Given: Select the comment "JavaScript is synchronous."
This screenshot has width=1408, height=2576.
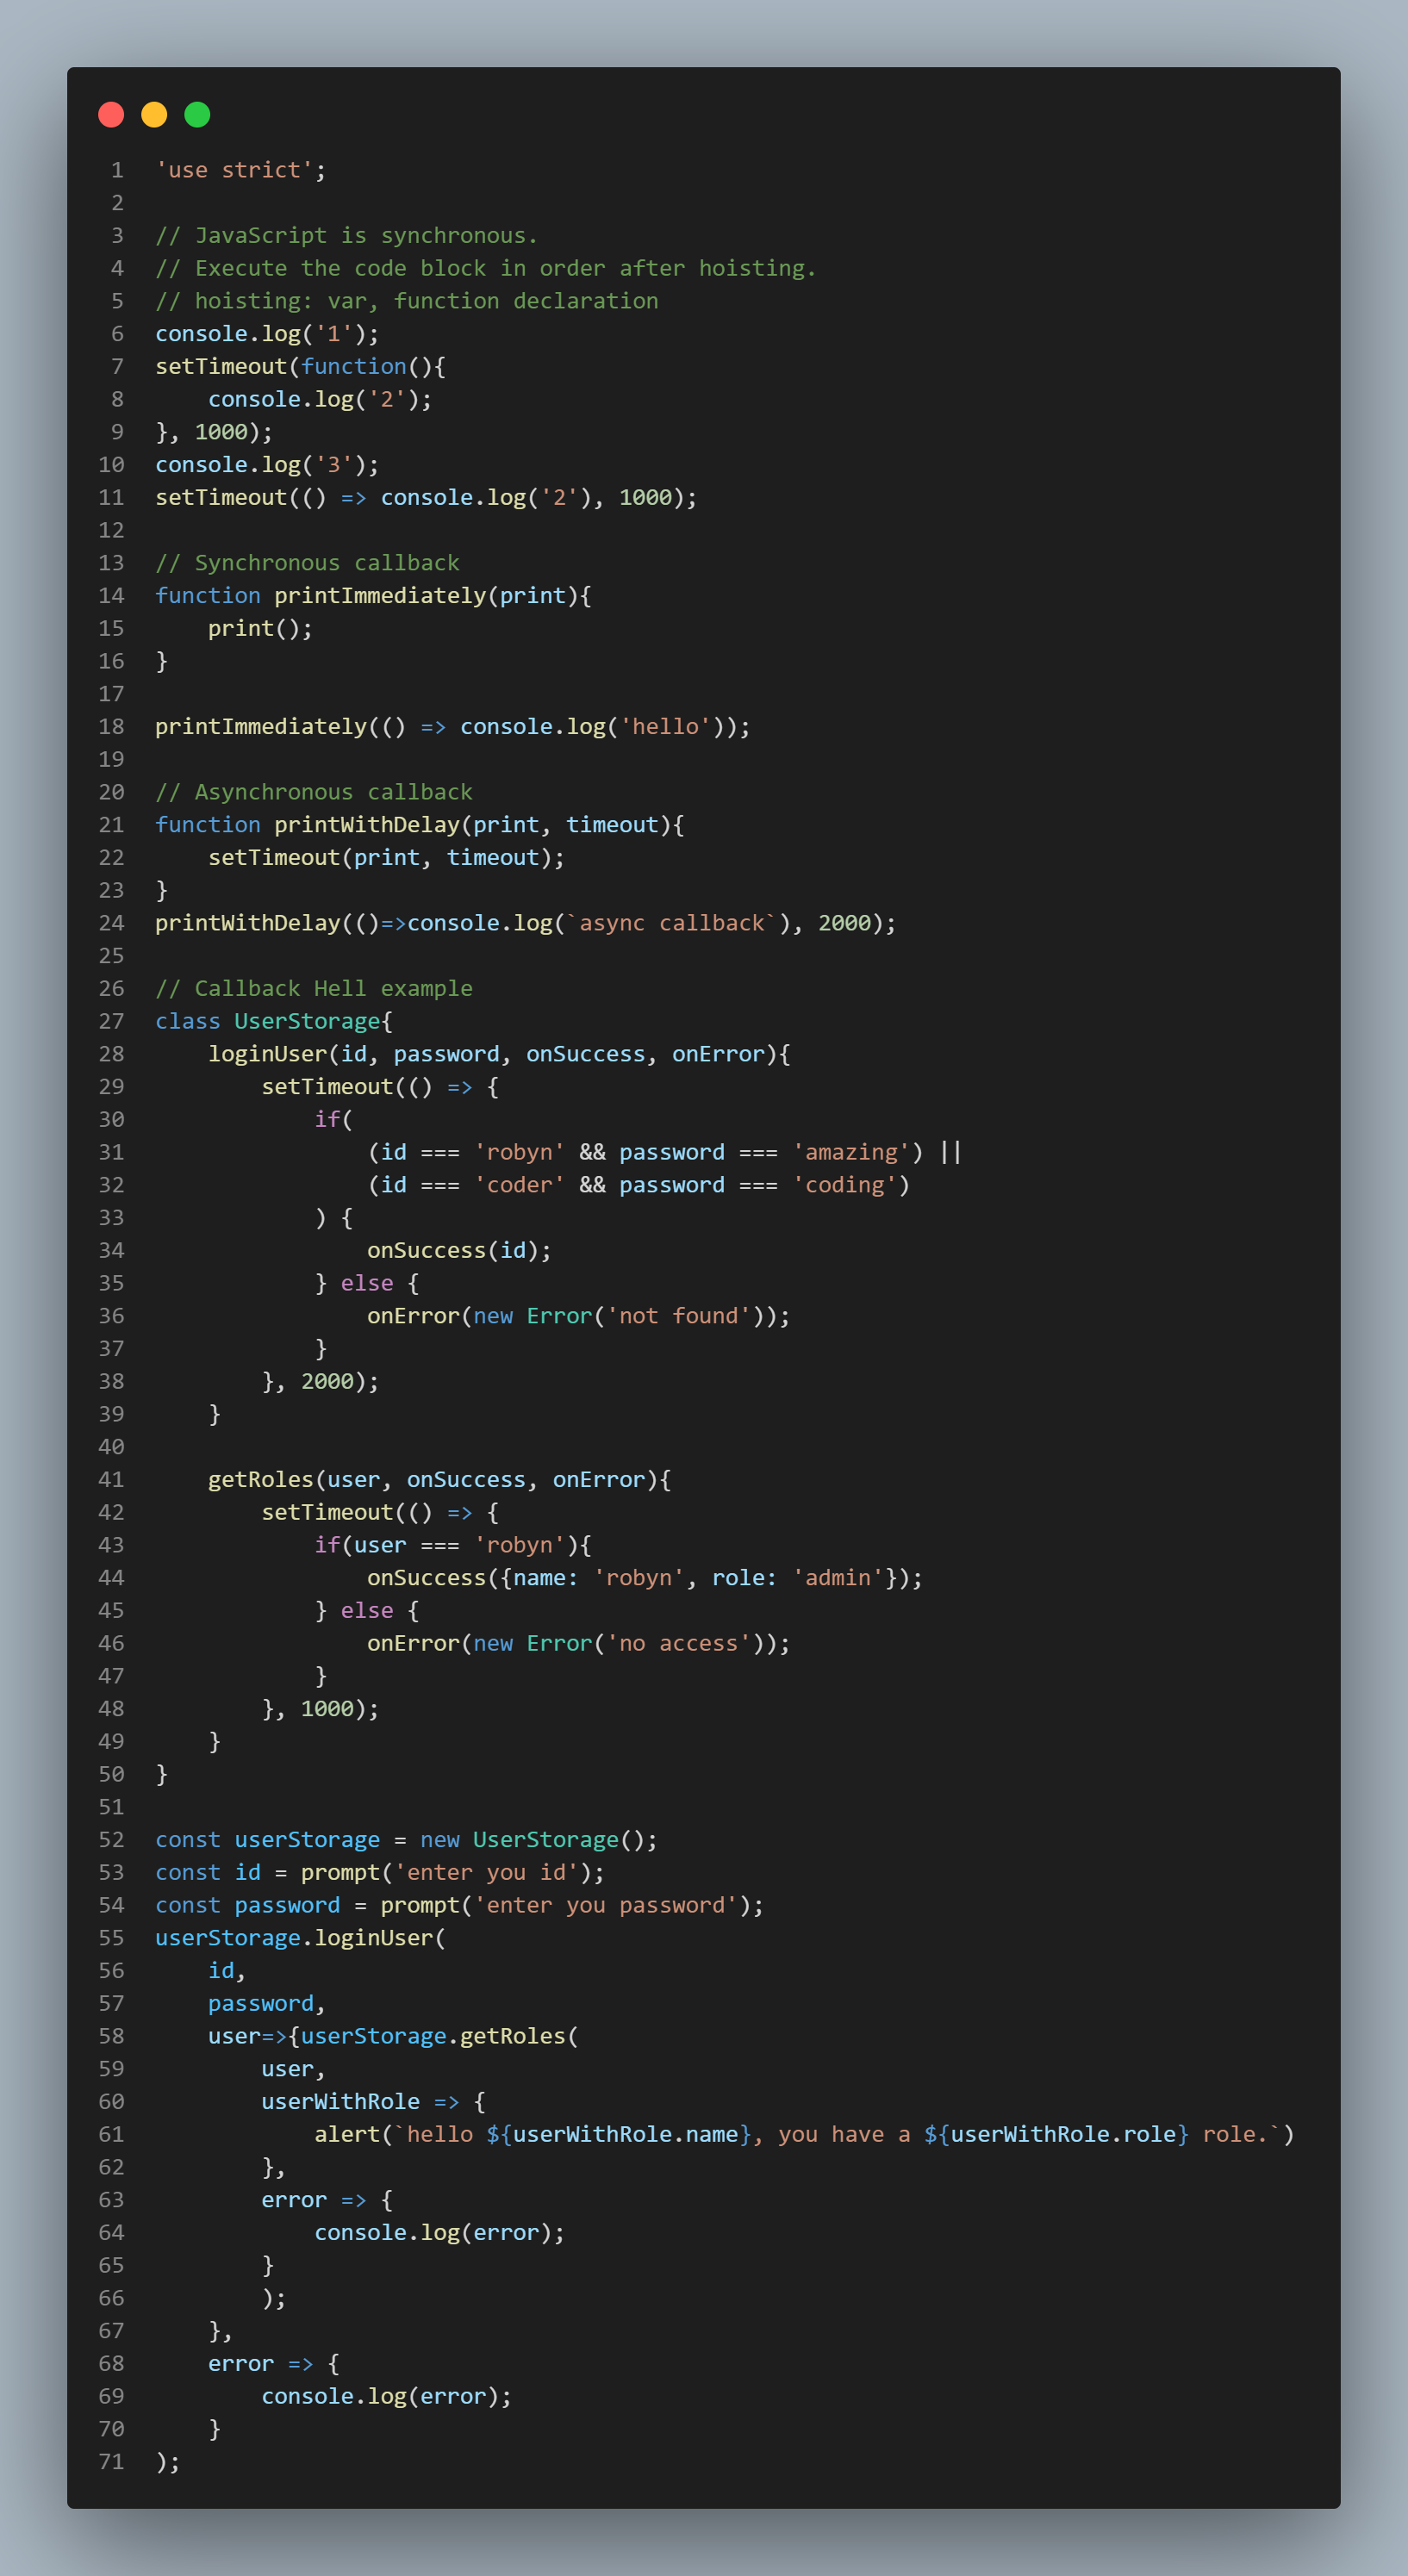Looking at the screenshot, I should pos(346,236).
